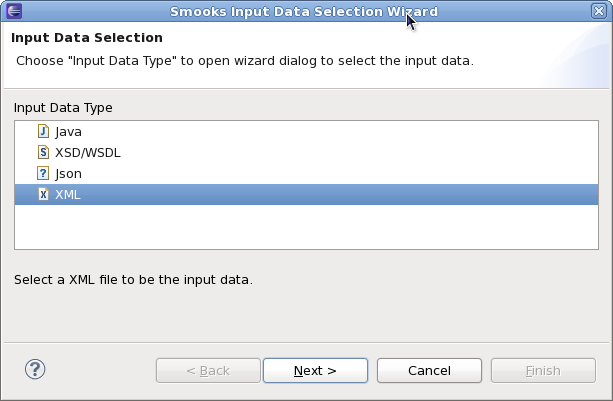The image size is (613, 401).
Task: Click the "Choose Input Data Type" instruction text
Action: [x=244, y=60]
